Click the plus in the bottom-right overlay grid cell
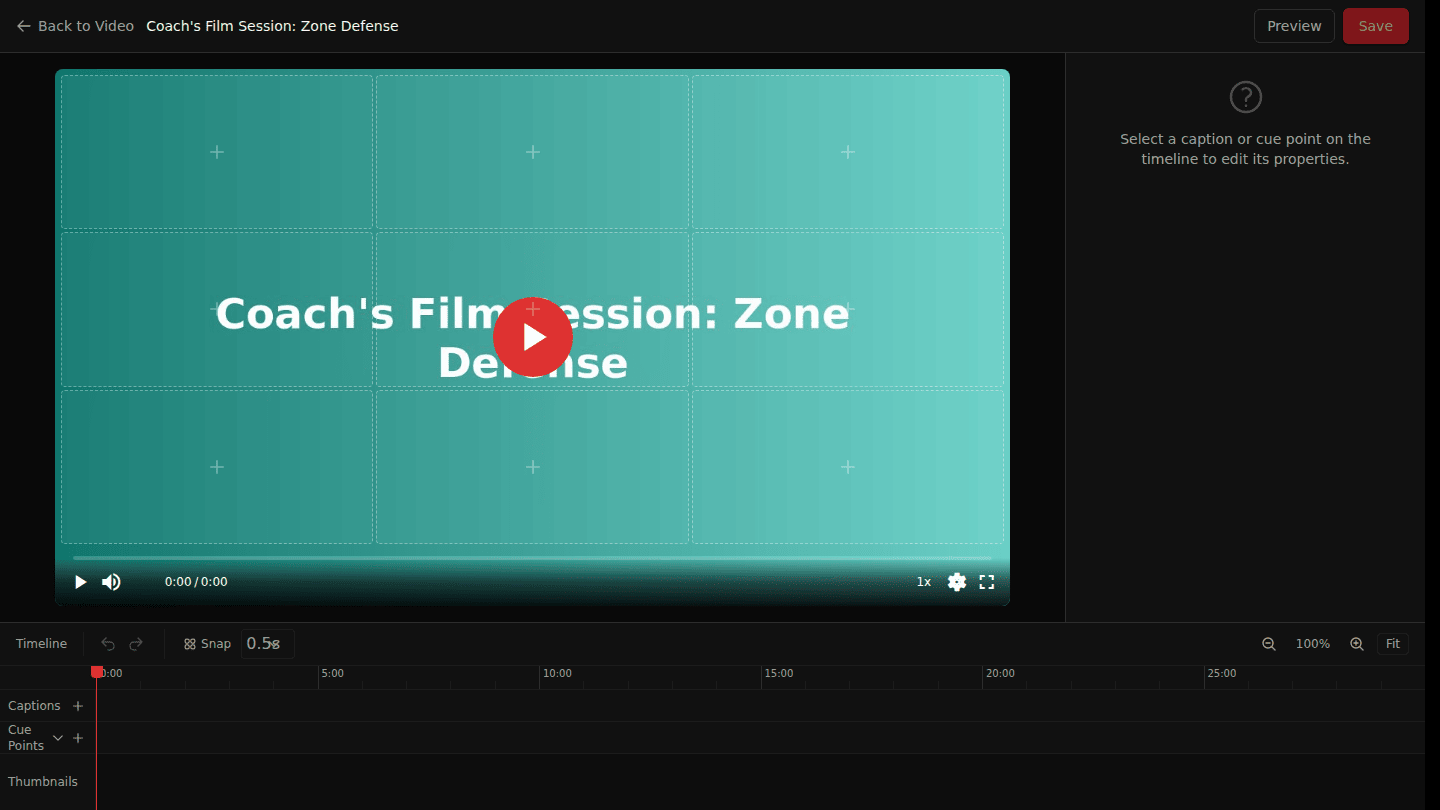 click(848, 467)
